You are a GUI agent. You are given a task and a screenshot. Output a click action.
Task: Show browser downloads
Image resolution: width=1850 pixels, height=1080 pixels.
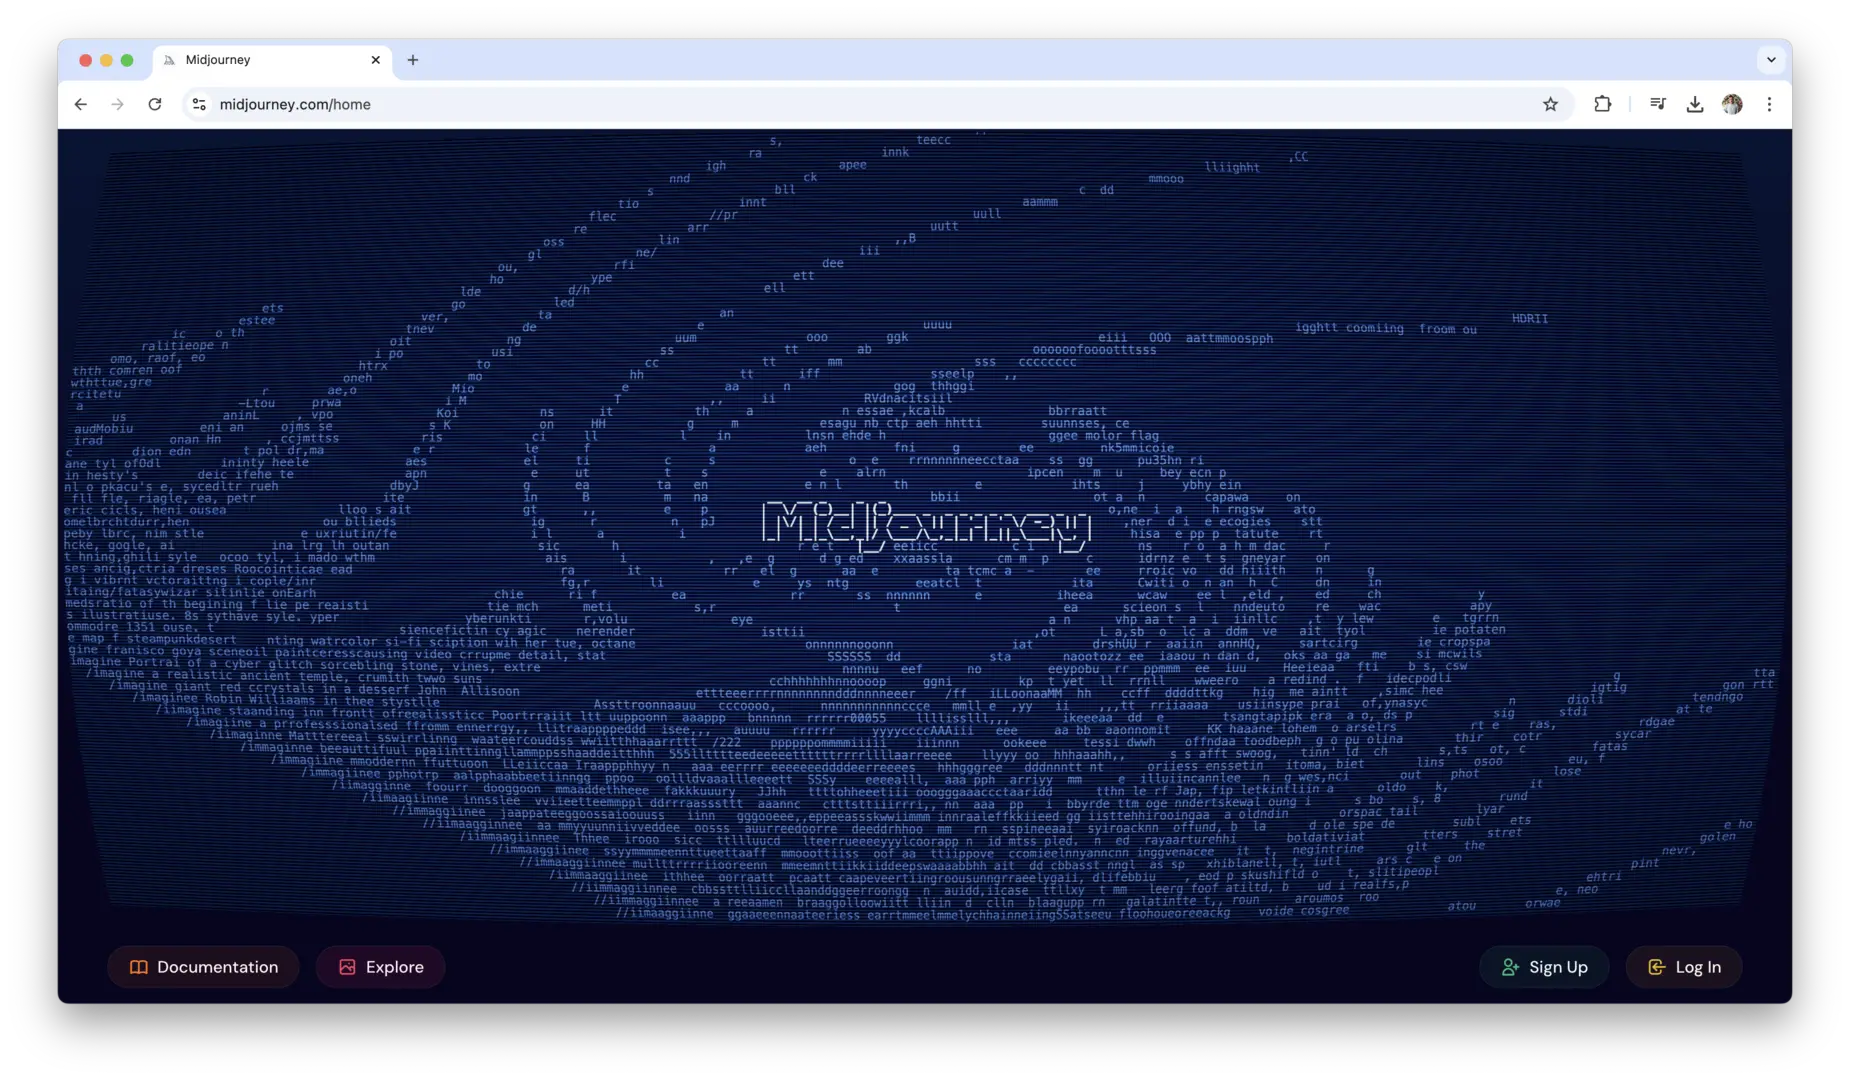(1695, 104)
